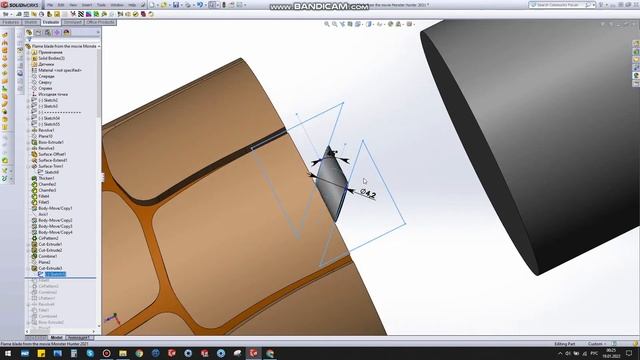Click the Chrome icon in taskbar

pos(139,353)
